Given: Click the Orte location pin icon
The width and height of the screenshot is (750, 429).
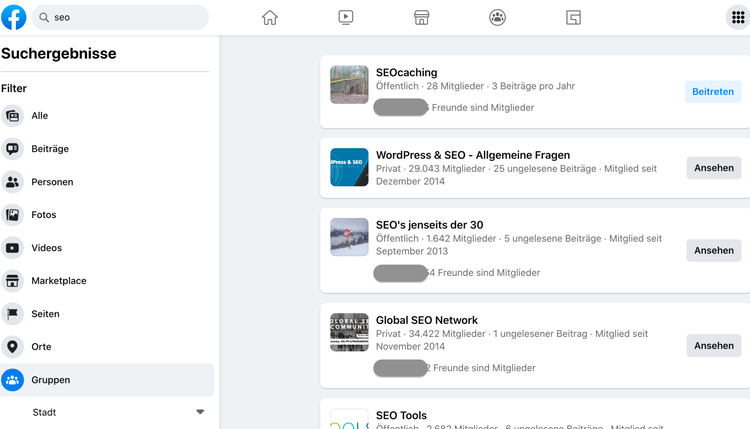Looking at the screenshot, I should point(12,347).
